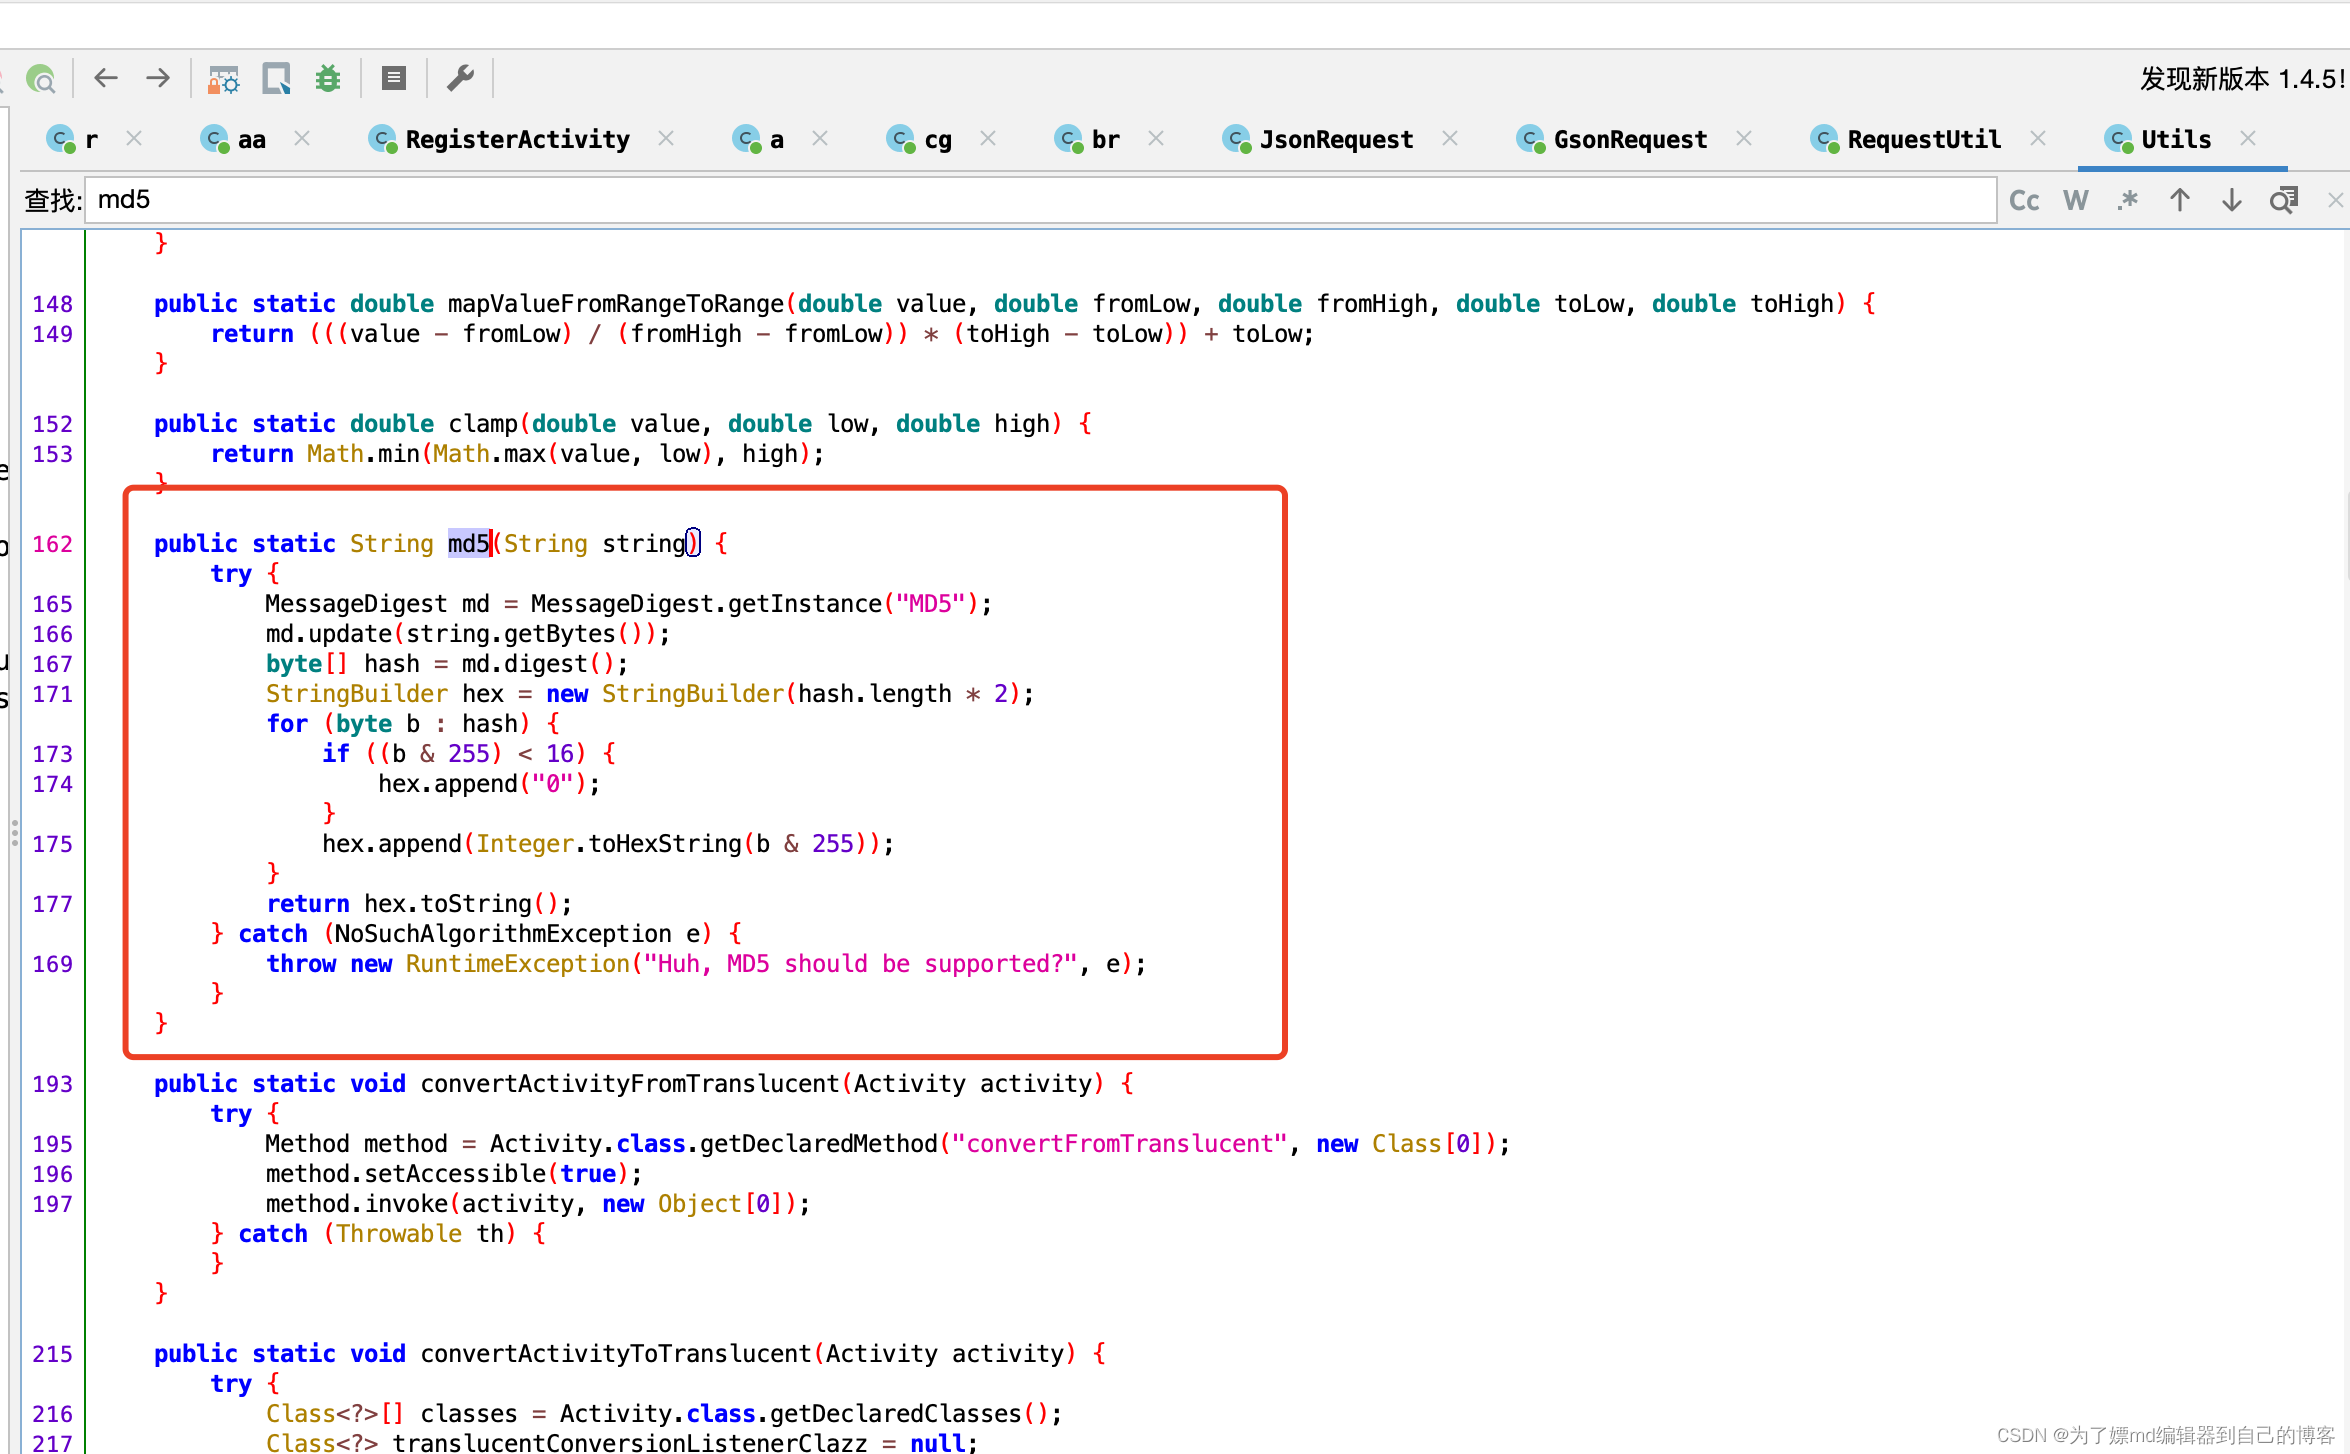Viewport: 2350px width, 1454px height.
Task: Open the GsonRequest tab
Action: tap(1612, 139)
